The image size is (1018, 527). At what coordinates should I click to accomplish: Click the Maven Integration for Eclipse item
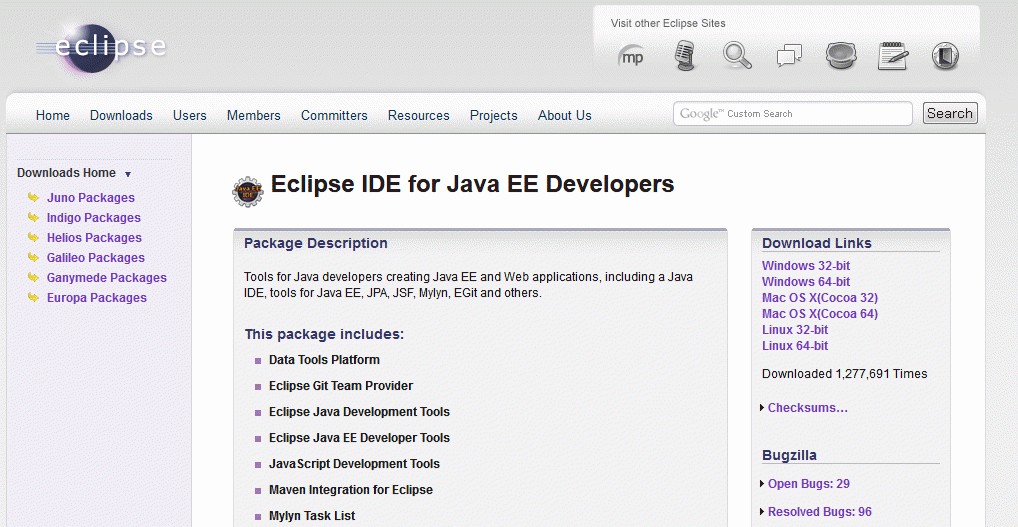351,490
